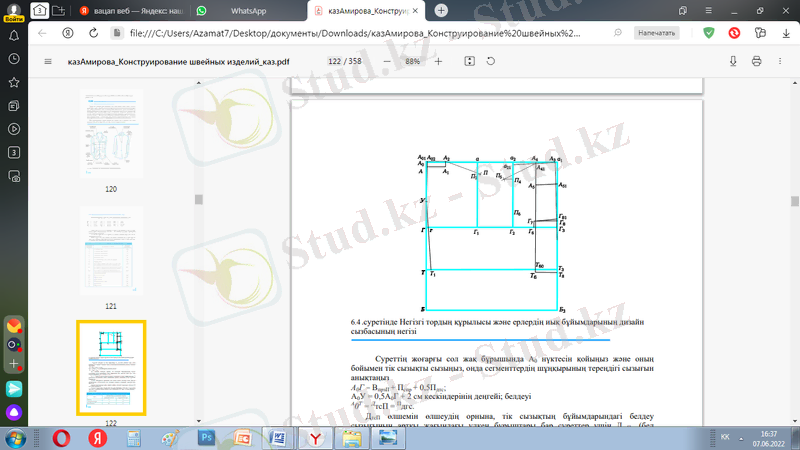800x450 pixels.
Task: Select the page 120 thumbnail
Action: tap(111, 135)
